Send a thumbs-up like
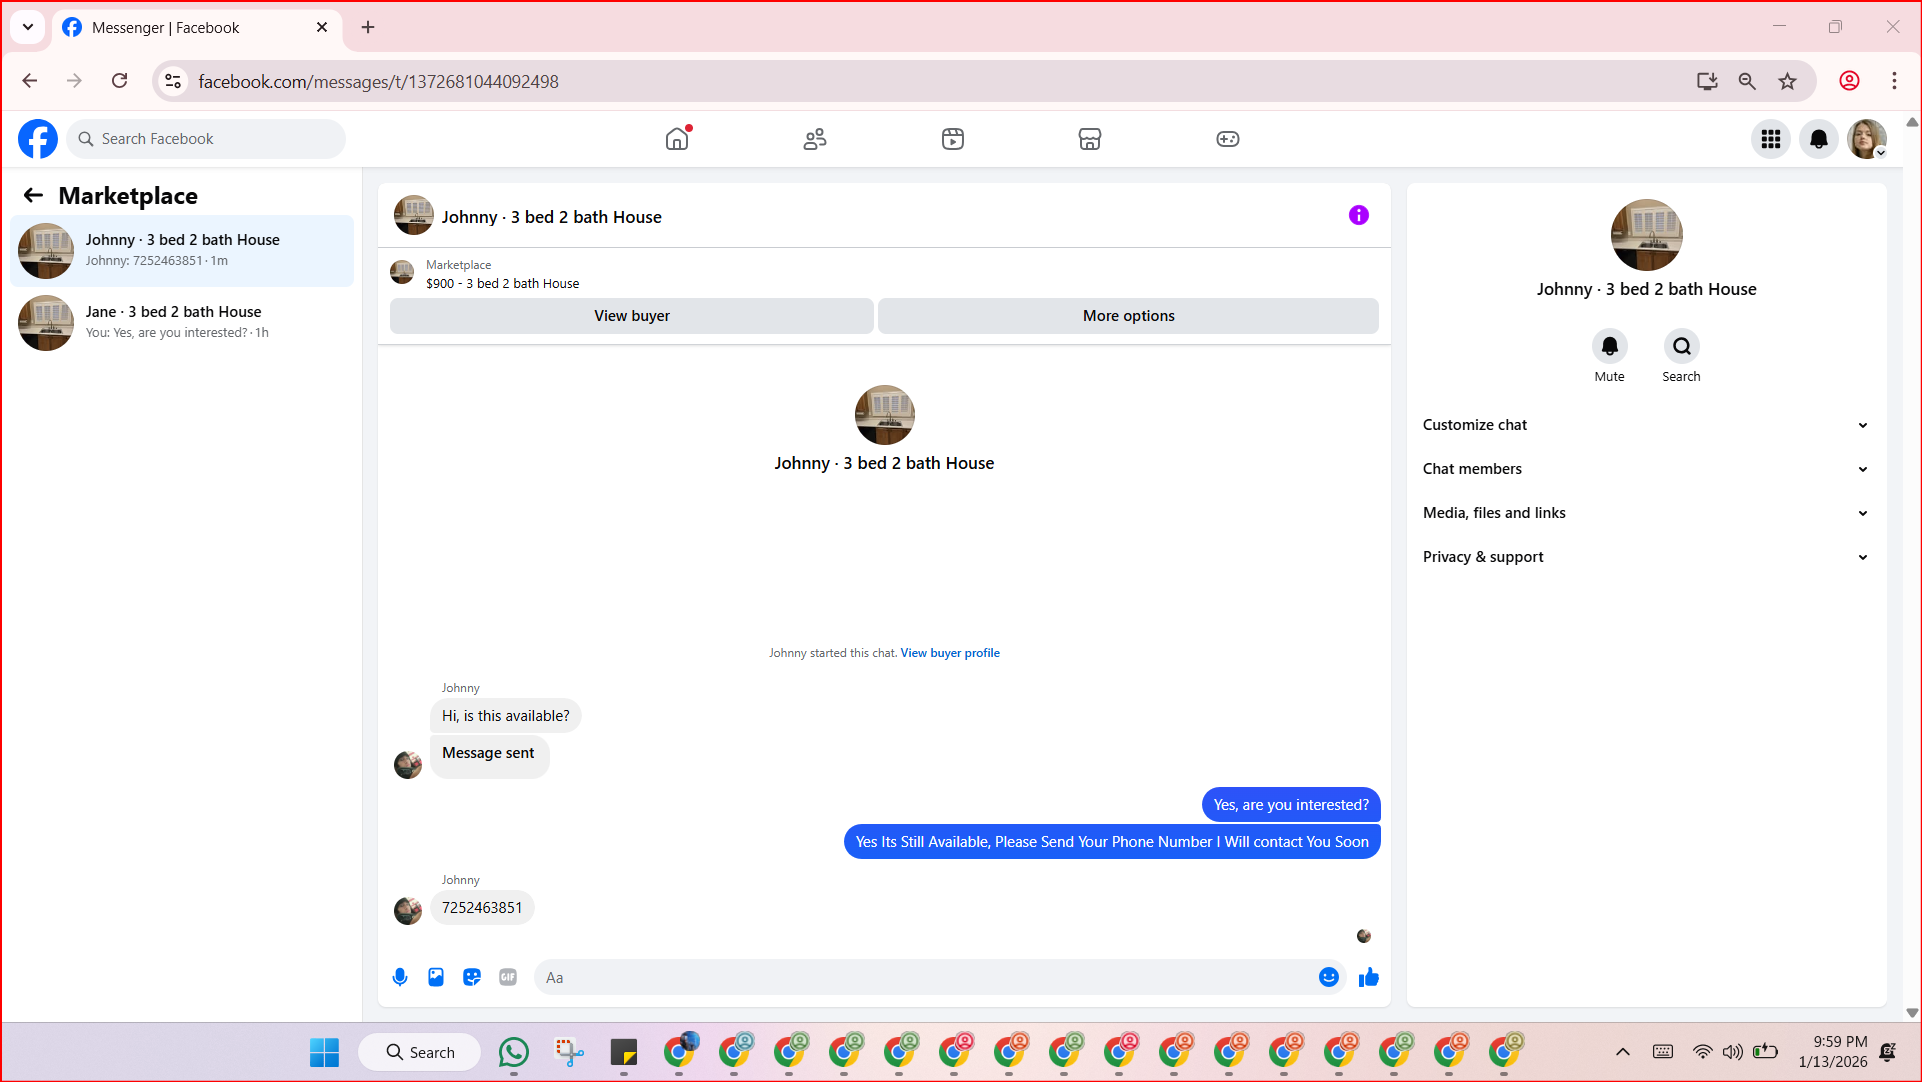The height and width of the screenshot is (1082, 1922). [x=1369, y=977]
